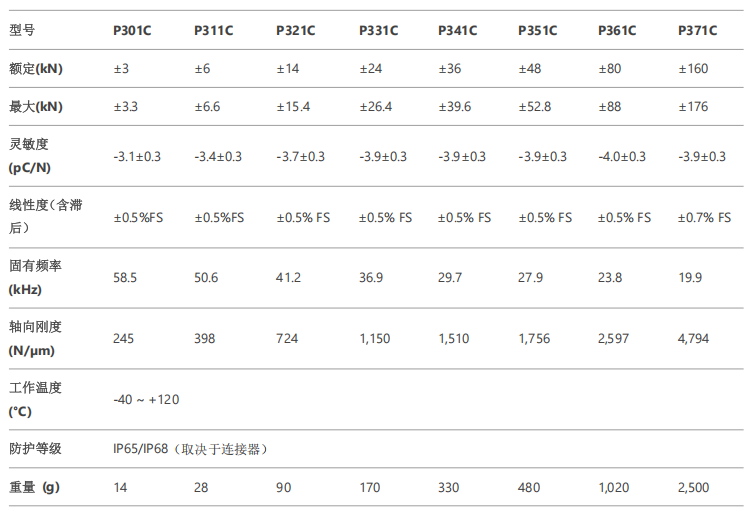Select the P371C model header
The image size is (753, 518).
click(697, 30)
